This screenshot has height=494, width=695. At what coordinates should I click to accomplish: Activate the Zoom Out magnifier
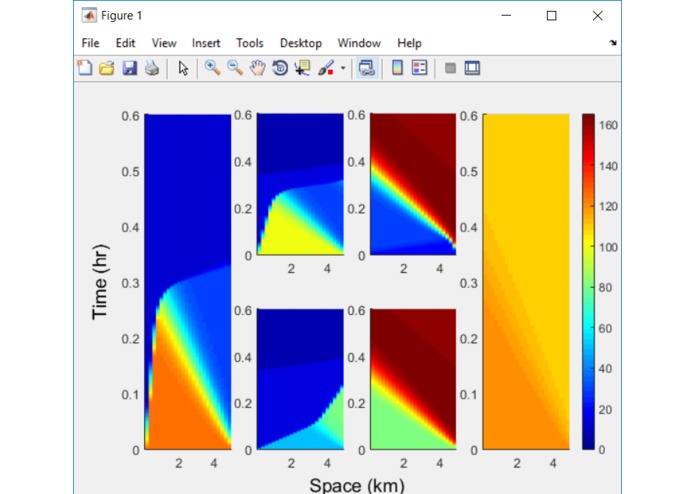point(235,68)
